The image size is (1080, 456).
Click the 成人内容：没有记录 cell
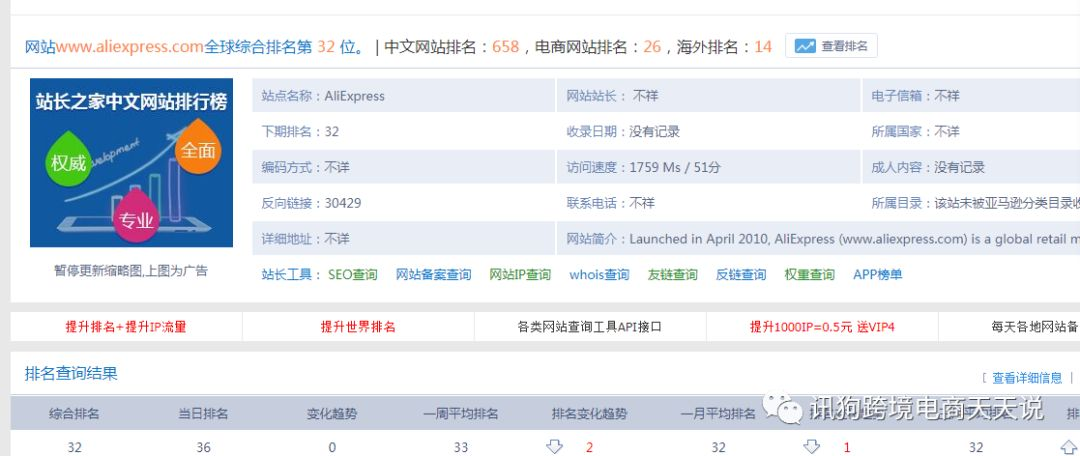point(971,167)
